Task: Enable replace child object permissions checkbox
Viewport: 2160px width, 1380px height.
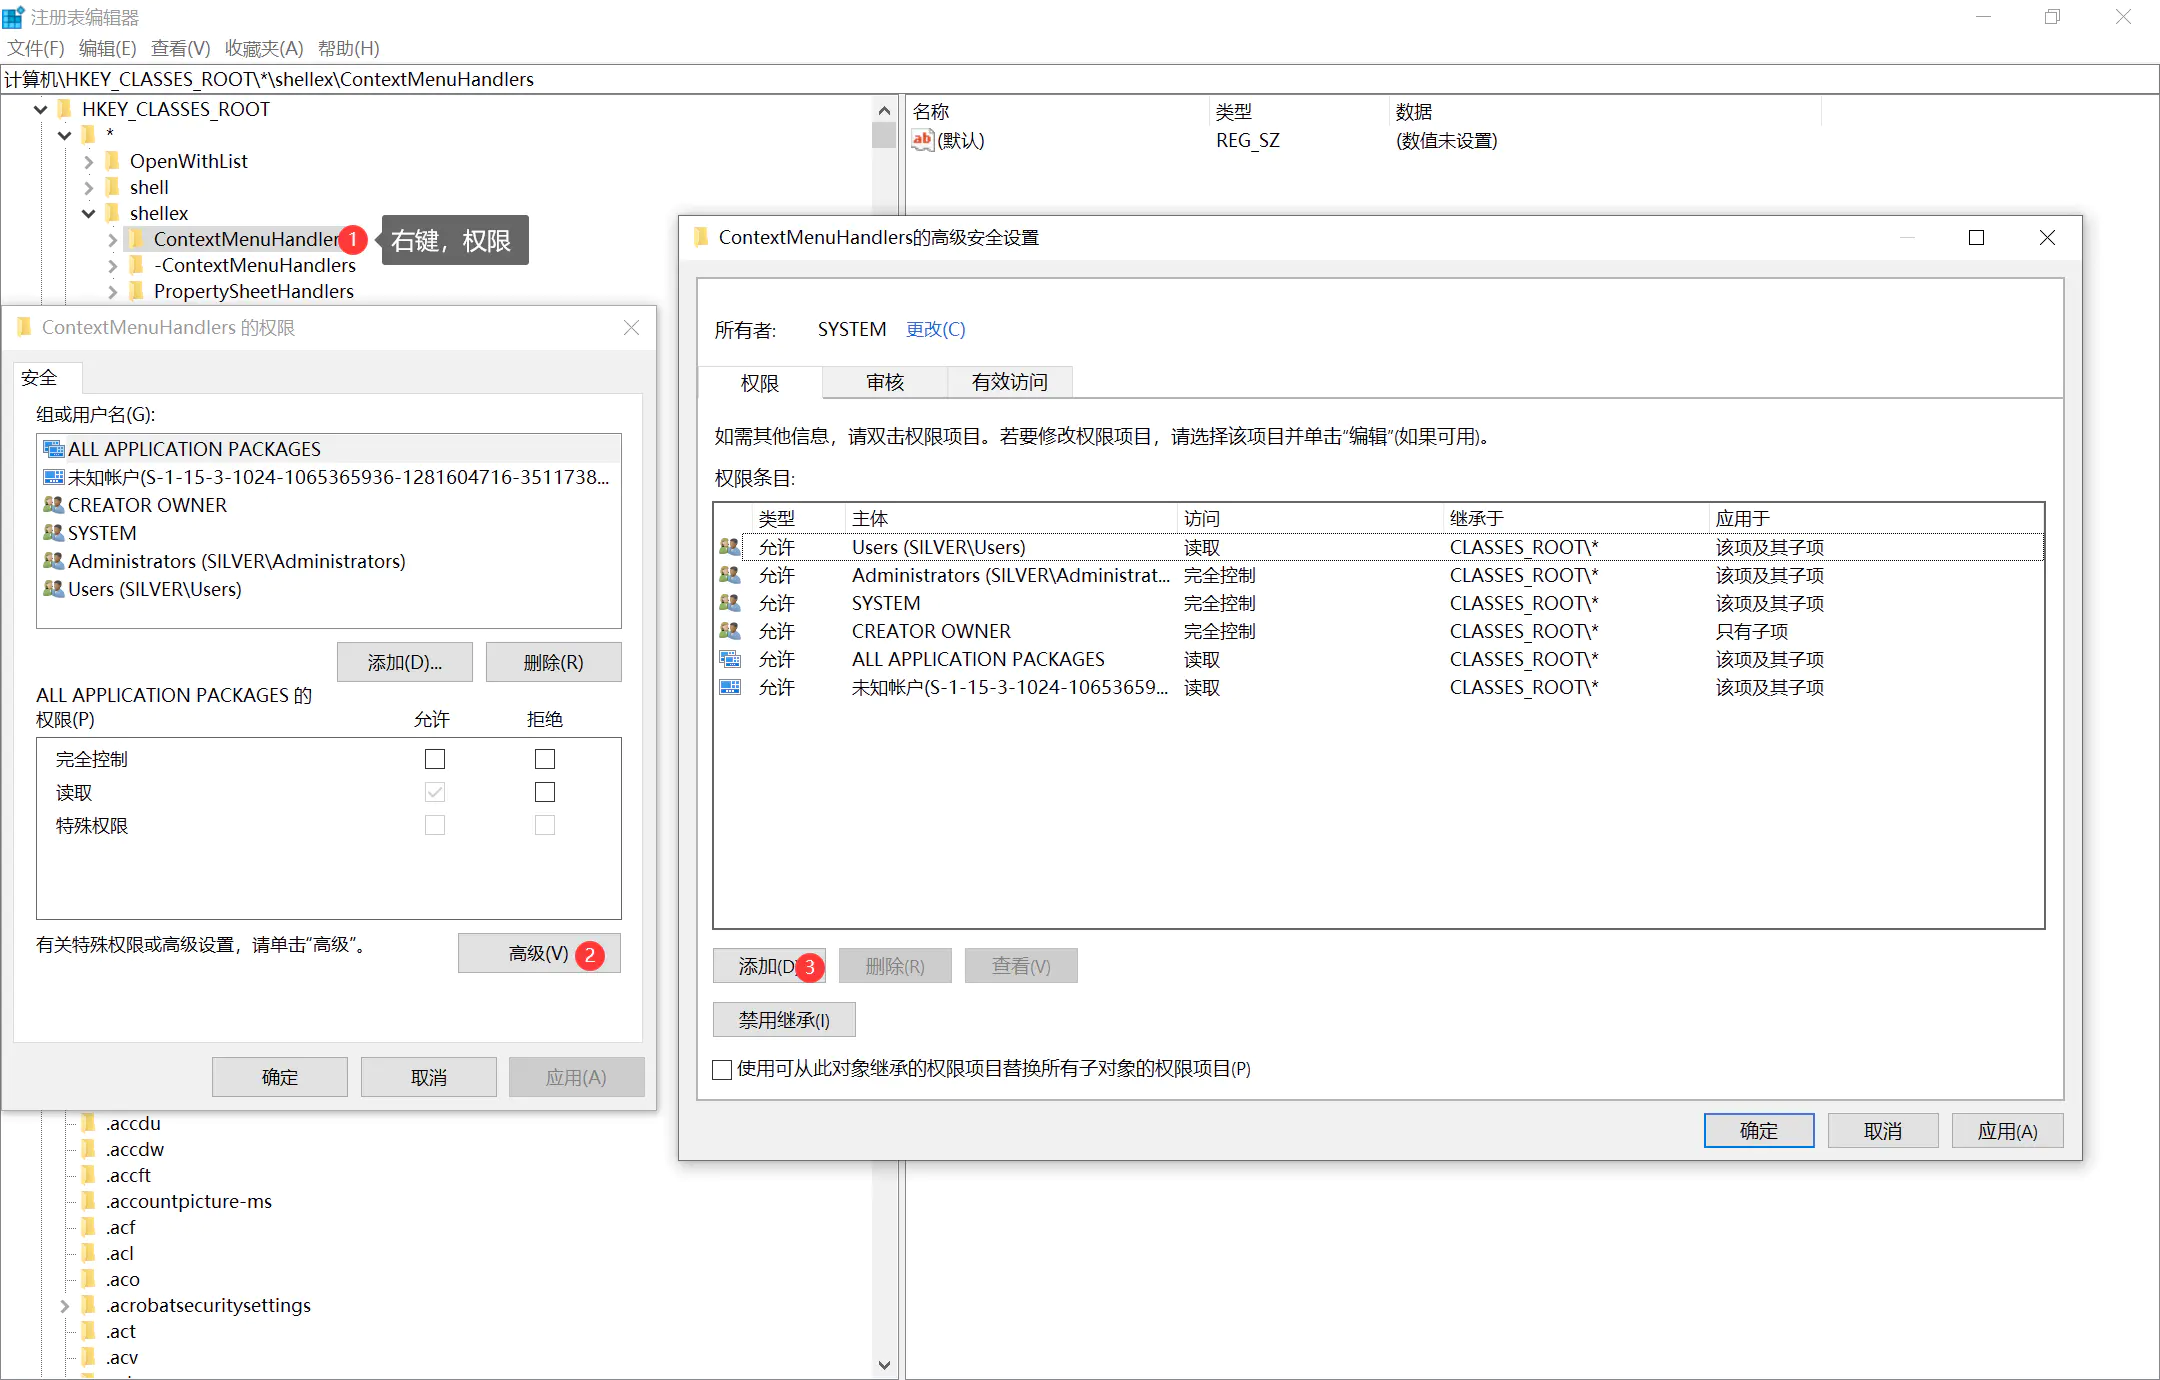Action: click(x=722, y=1069)
